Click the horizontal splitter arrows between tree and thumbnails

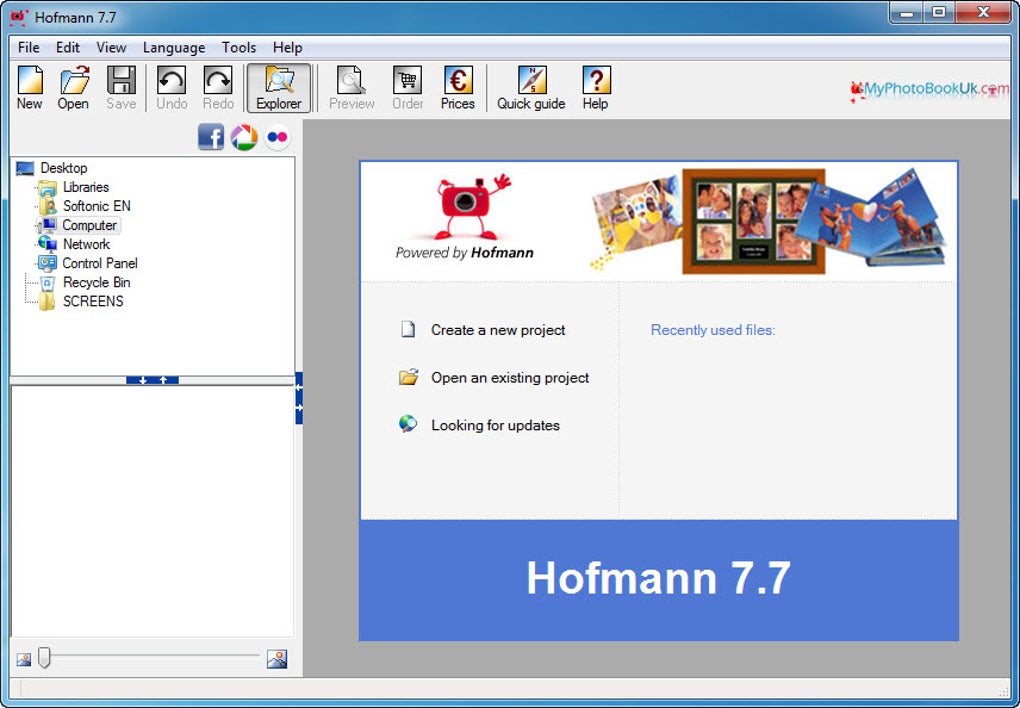(152, 380)
